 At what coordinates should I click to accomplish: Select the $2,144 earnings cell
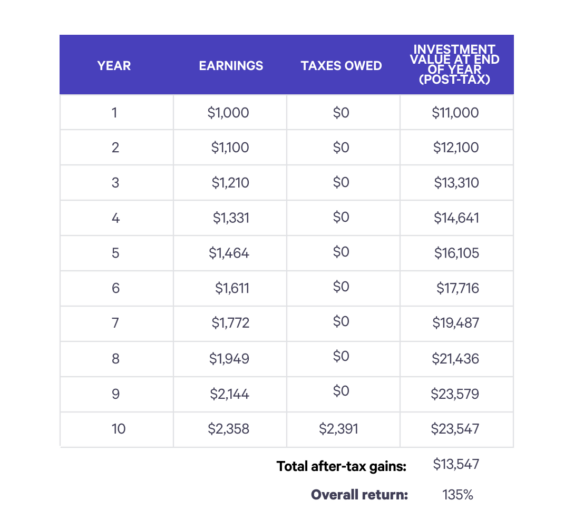point(229,394)
